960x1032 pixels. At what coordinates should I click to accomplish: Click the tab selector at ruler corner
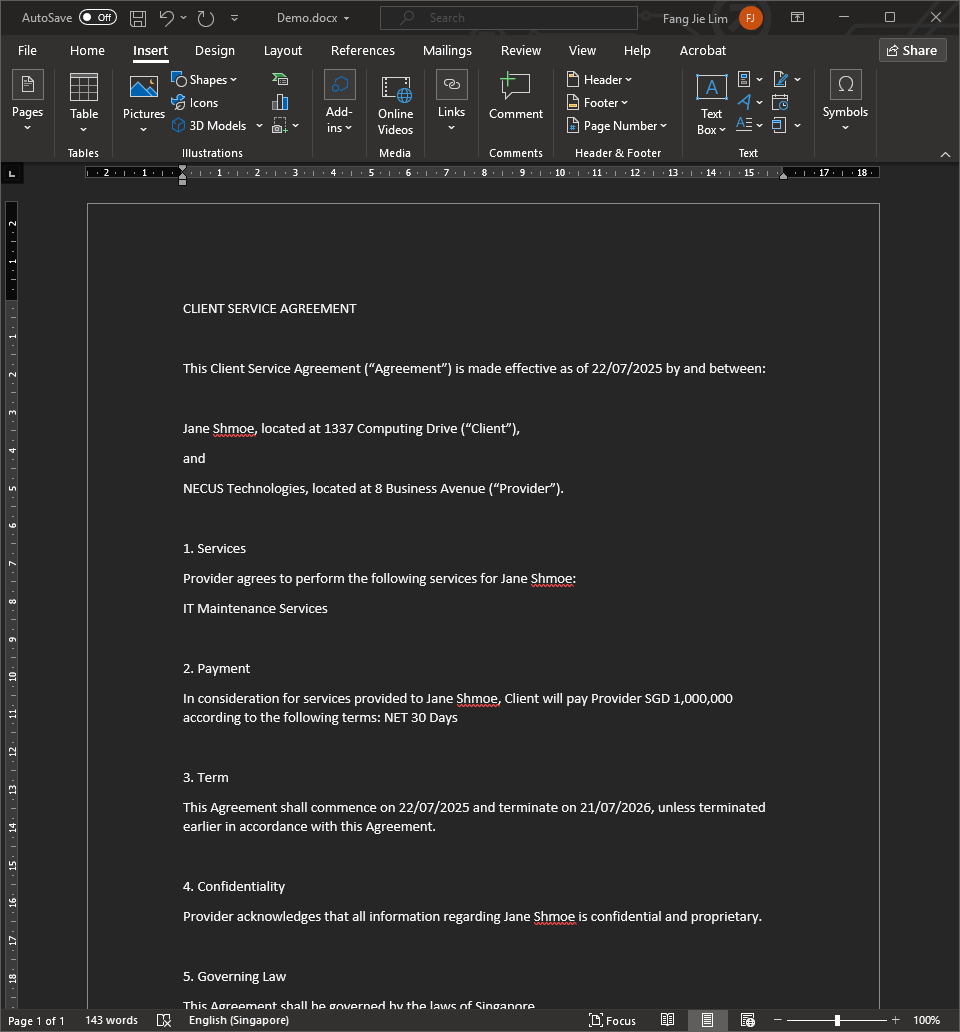click(x=12, y=174)
